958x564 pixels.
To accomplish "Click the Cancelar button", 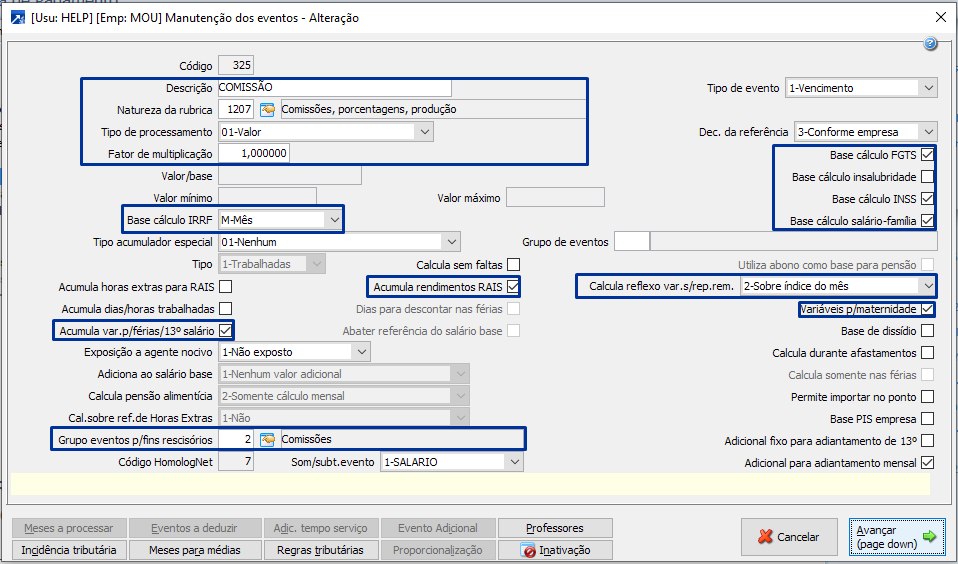I will 789,537.
